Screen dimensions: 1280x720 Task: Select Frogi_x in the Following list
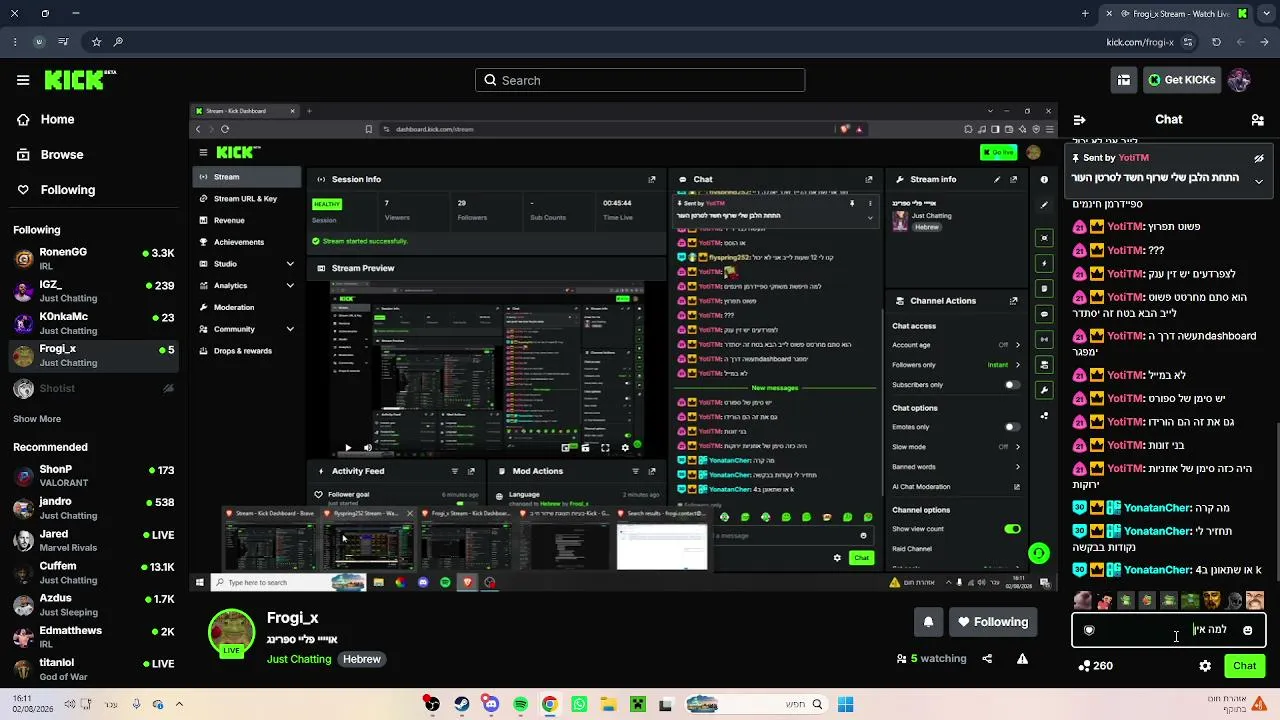pyautogui.click(x=93, y=355)
